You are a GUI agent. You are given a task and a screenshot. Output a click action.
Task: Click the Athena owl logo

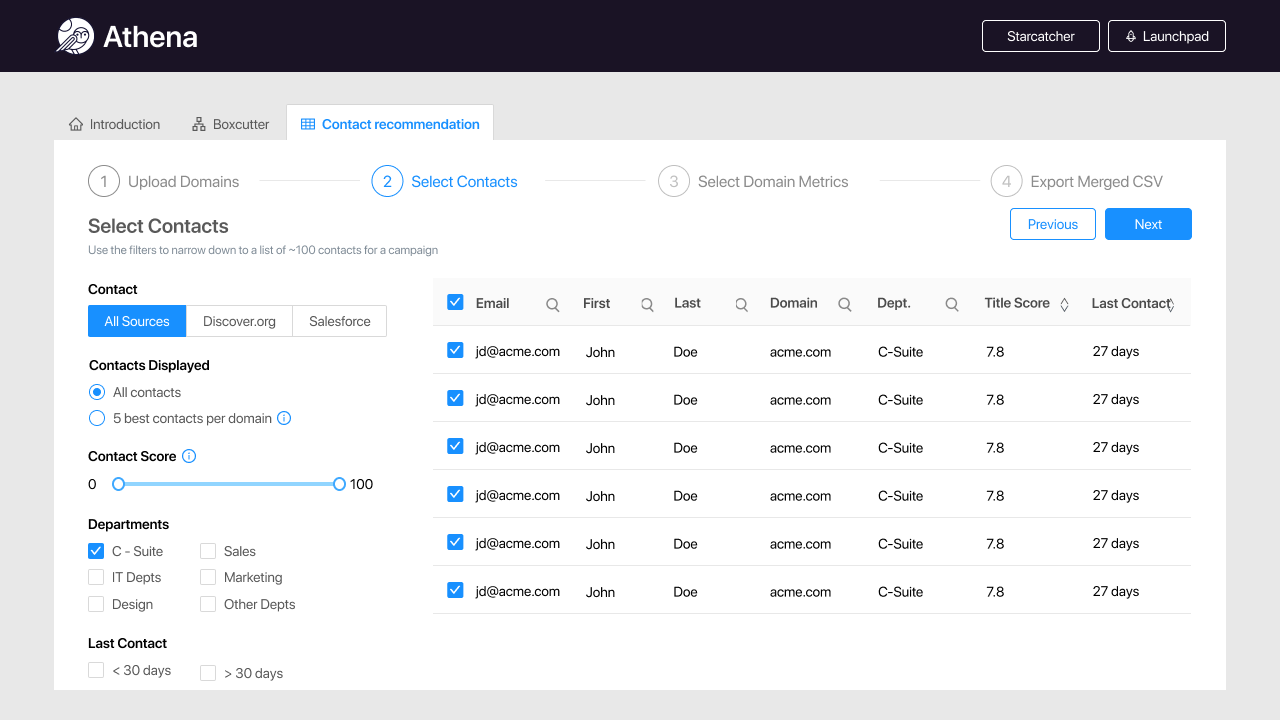75,36
